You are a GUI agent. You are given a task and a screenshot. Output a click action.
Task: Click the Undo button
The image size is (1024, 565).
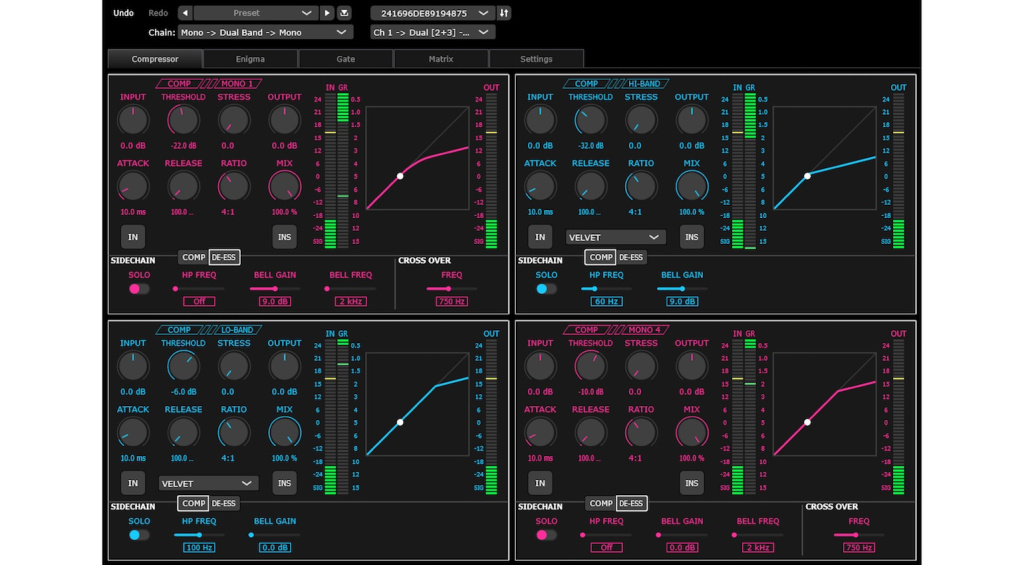click(x=123, y=13)
